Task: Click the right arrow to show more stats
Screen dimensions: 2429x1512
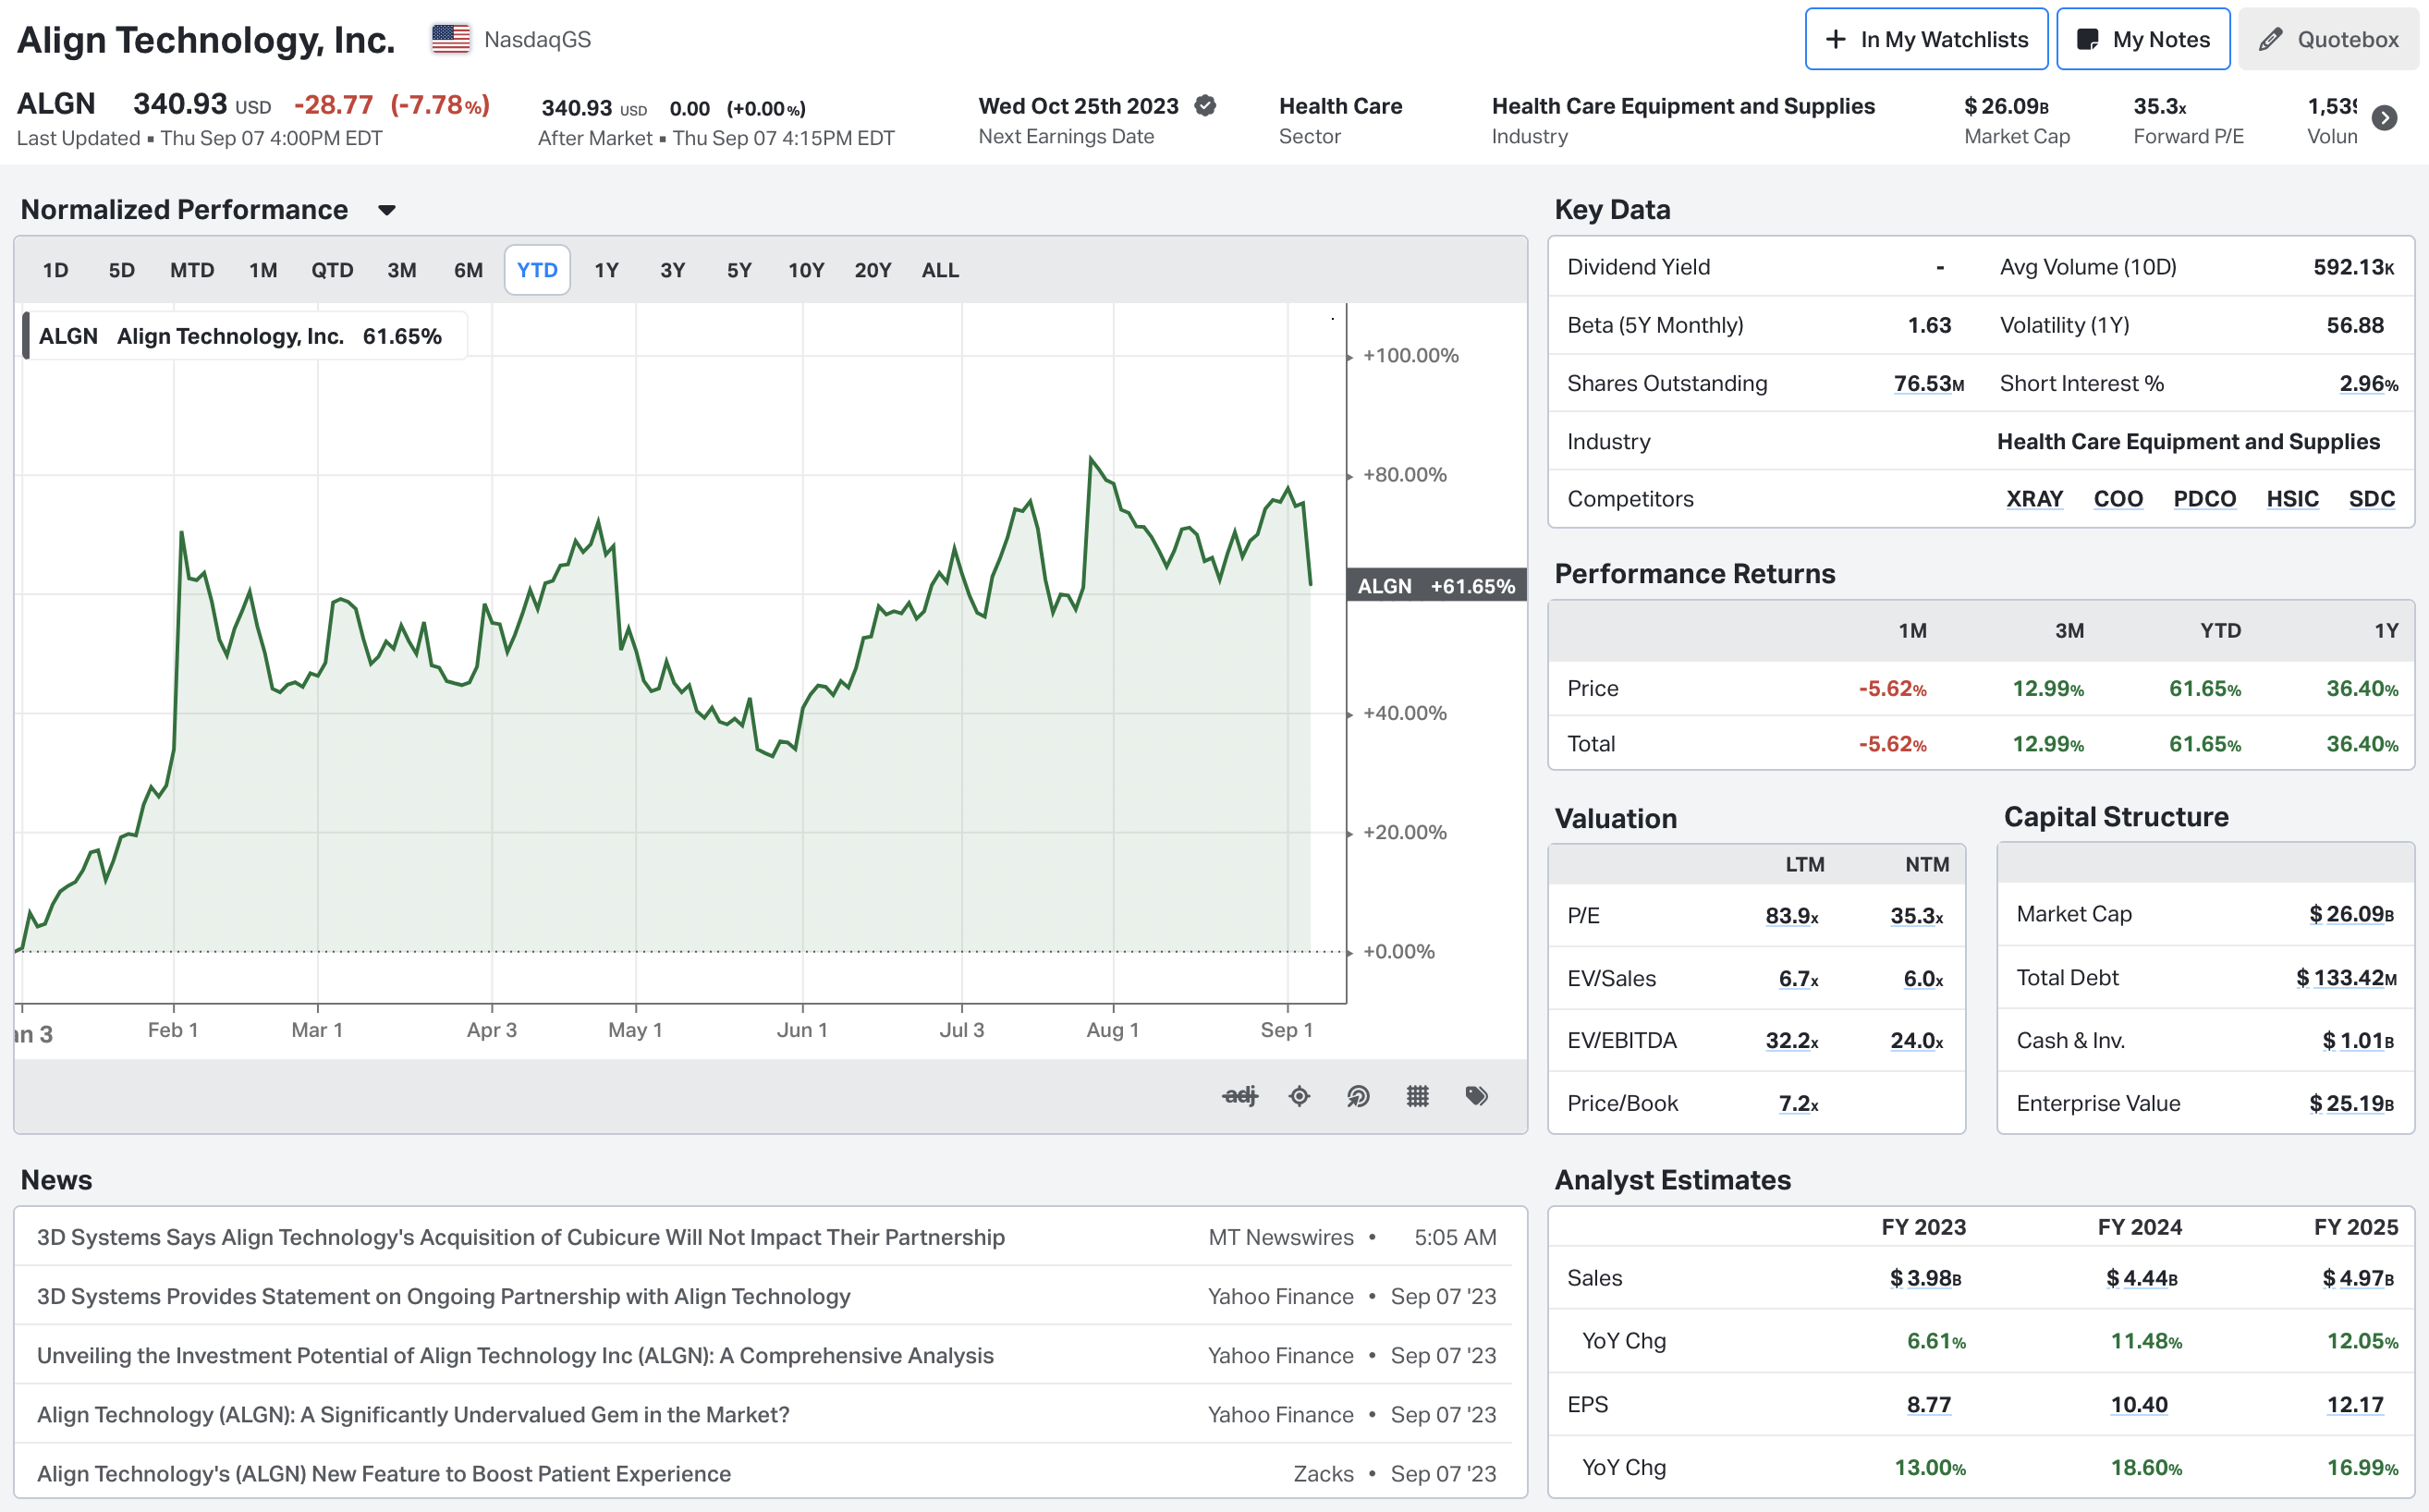Action: [2385, 118]
